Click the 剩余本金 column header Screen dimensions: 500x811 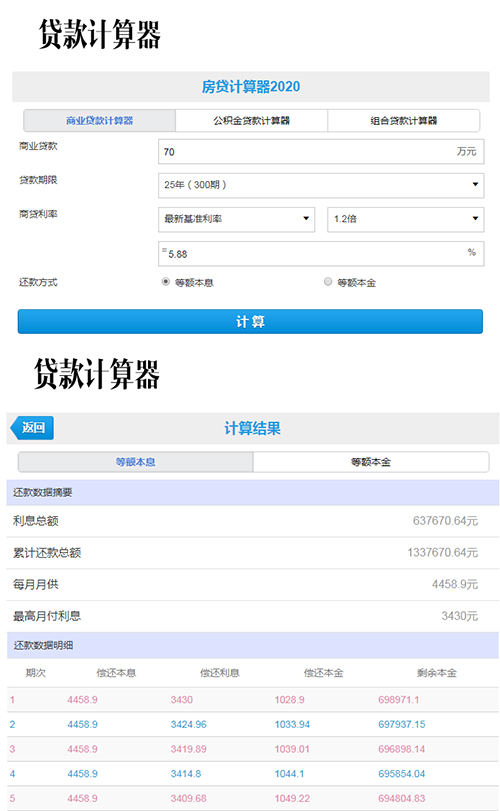pyautogui.click(x=437, y=673)
